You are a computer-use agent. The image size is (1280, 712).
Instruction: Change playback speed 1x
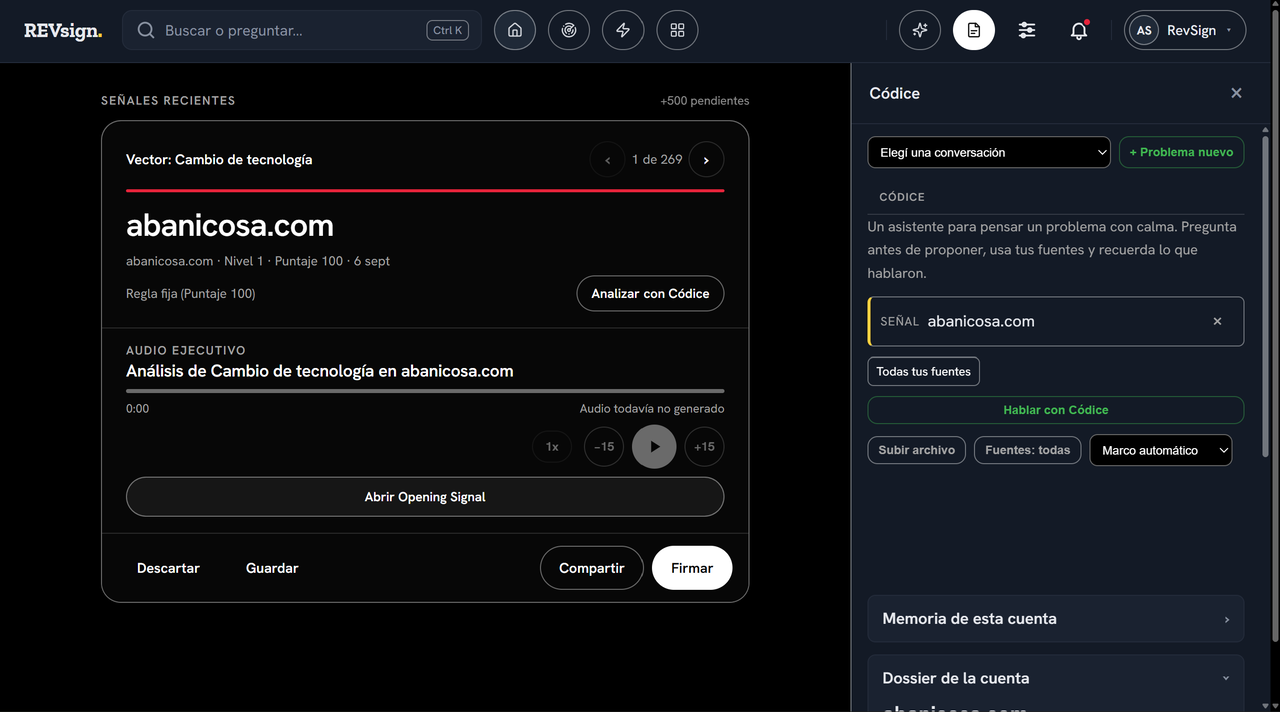(x=552, y=447)
